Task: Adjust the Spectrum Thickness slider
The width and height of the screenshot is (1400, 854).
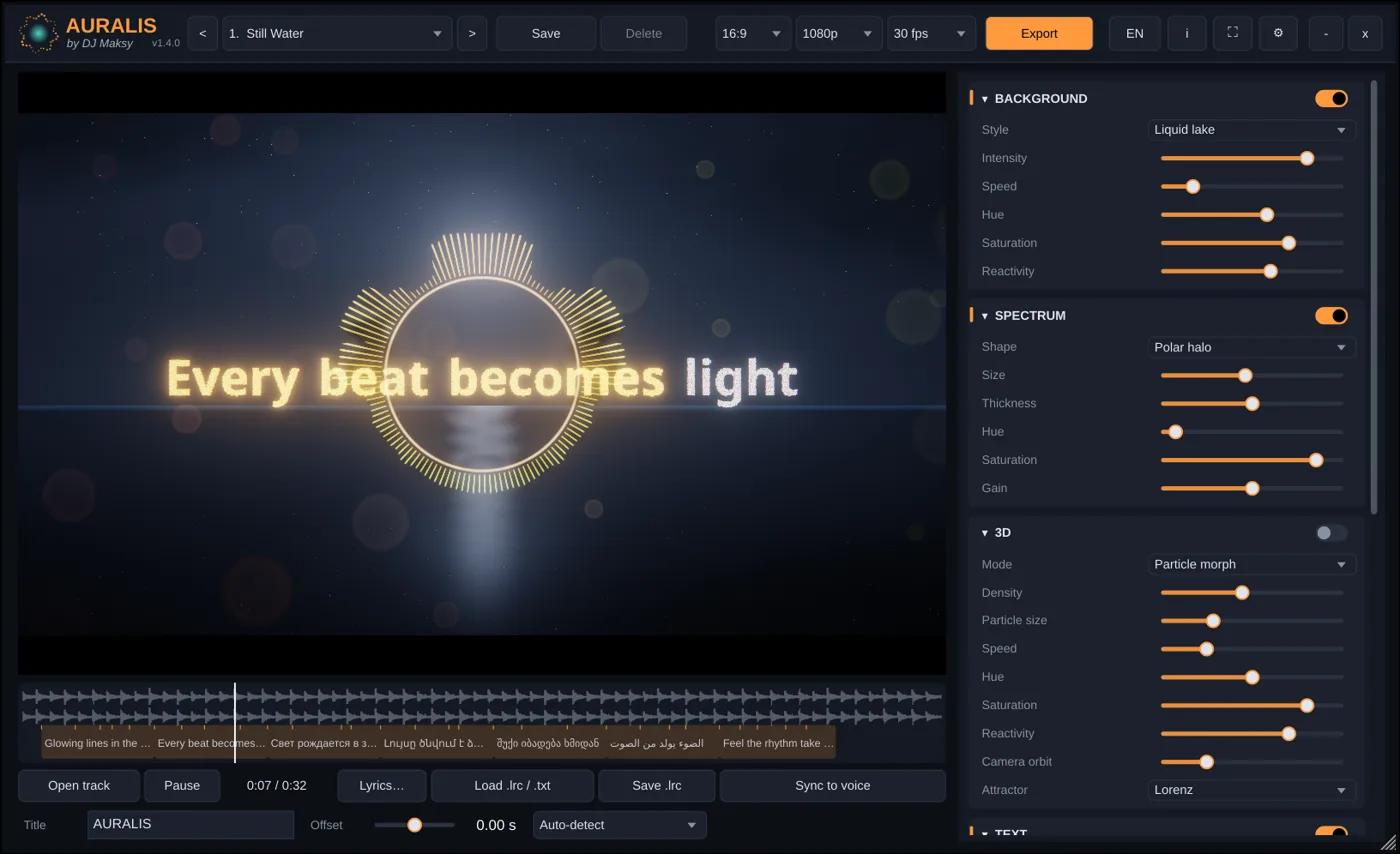Action: (x=1251, y=404)
